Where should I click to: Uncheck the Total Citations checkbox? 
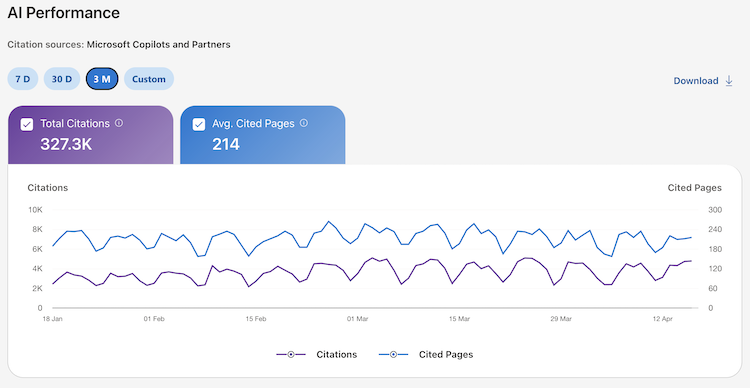click(27, 124)
